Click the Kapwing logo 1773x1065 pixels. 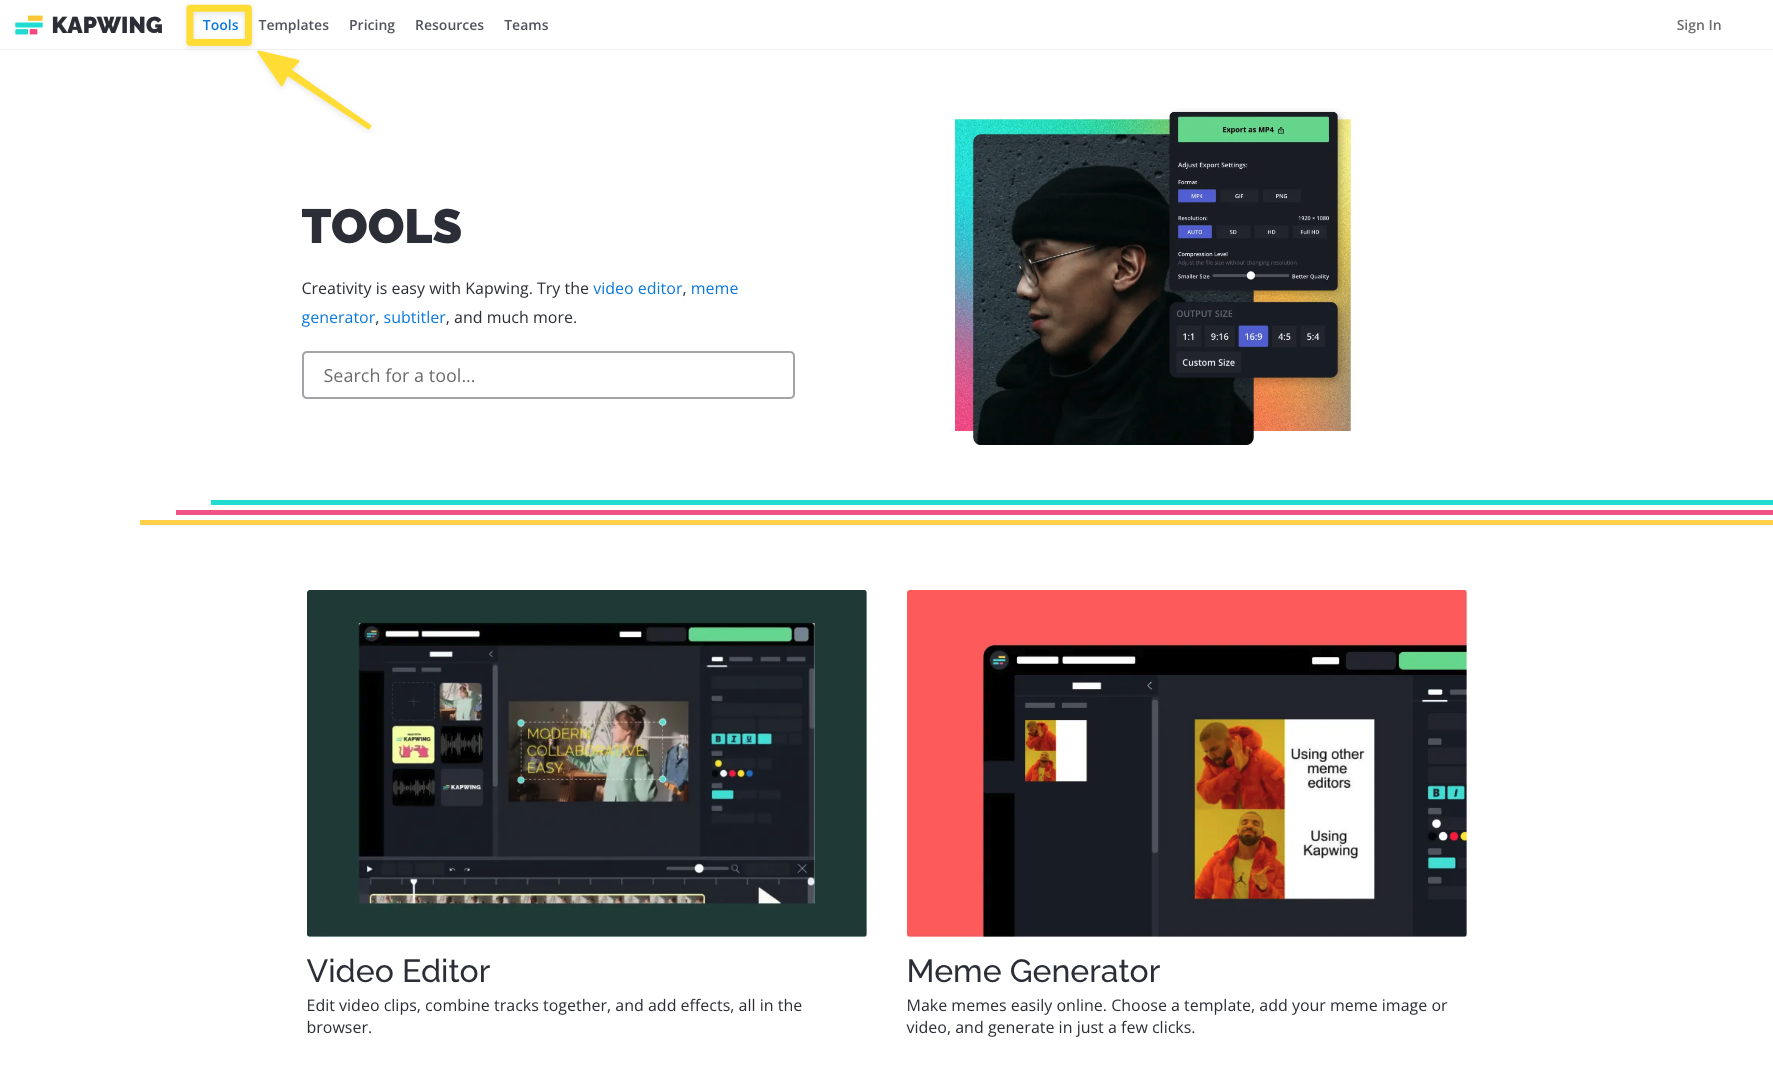89,25
